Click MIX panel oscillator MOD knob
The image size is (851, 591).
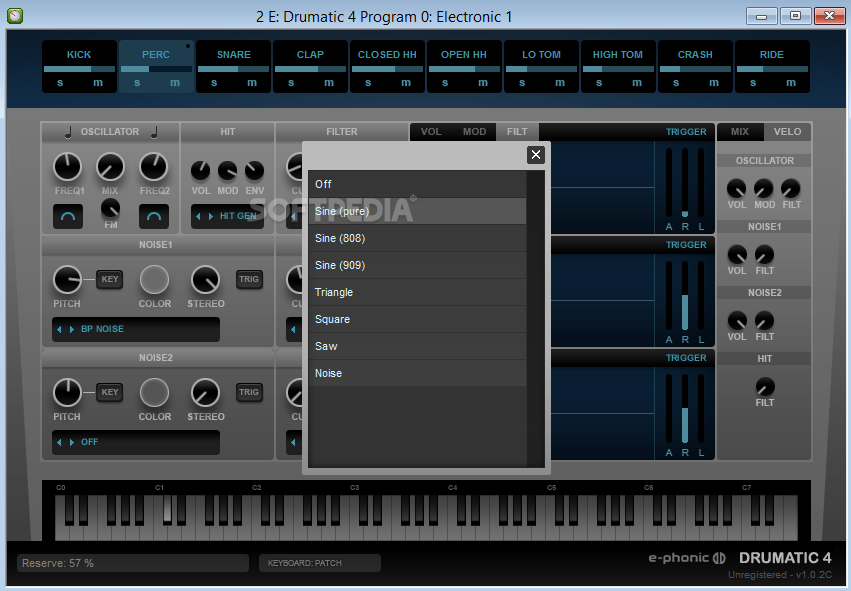click(764, 188)
